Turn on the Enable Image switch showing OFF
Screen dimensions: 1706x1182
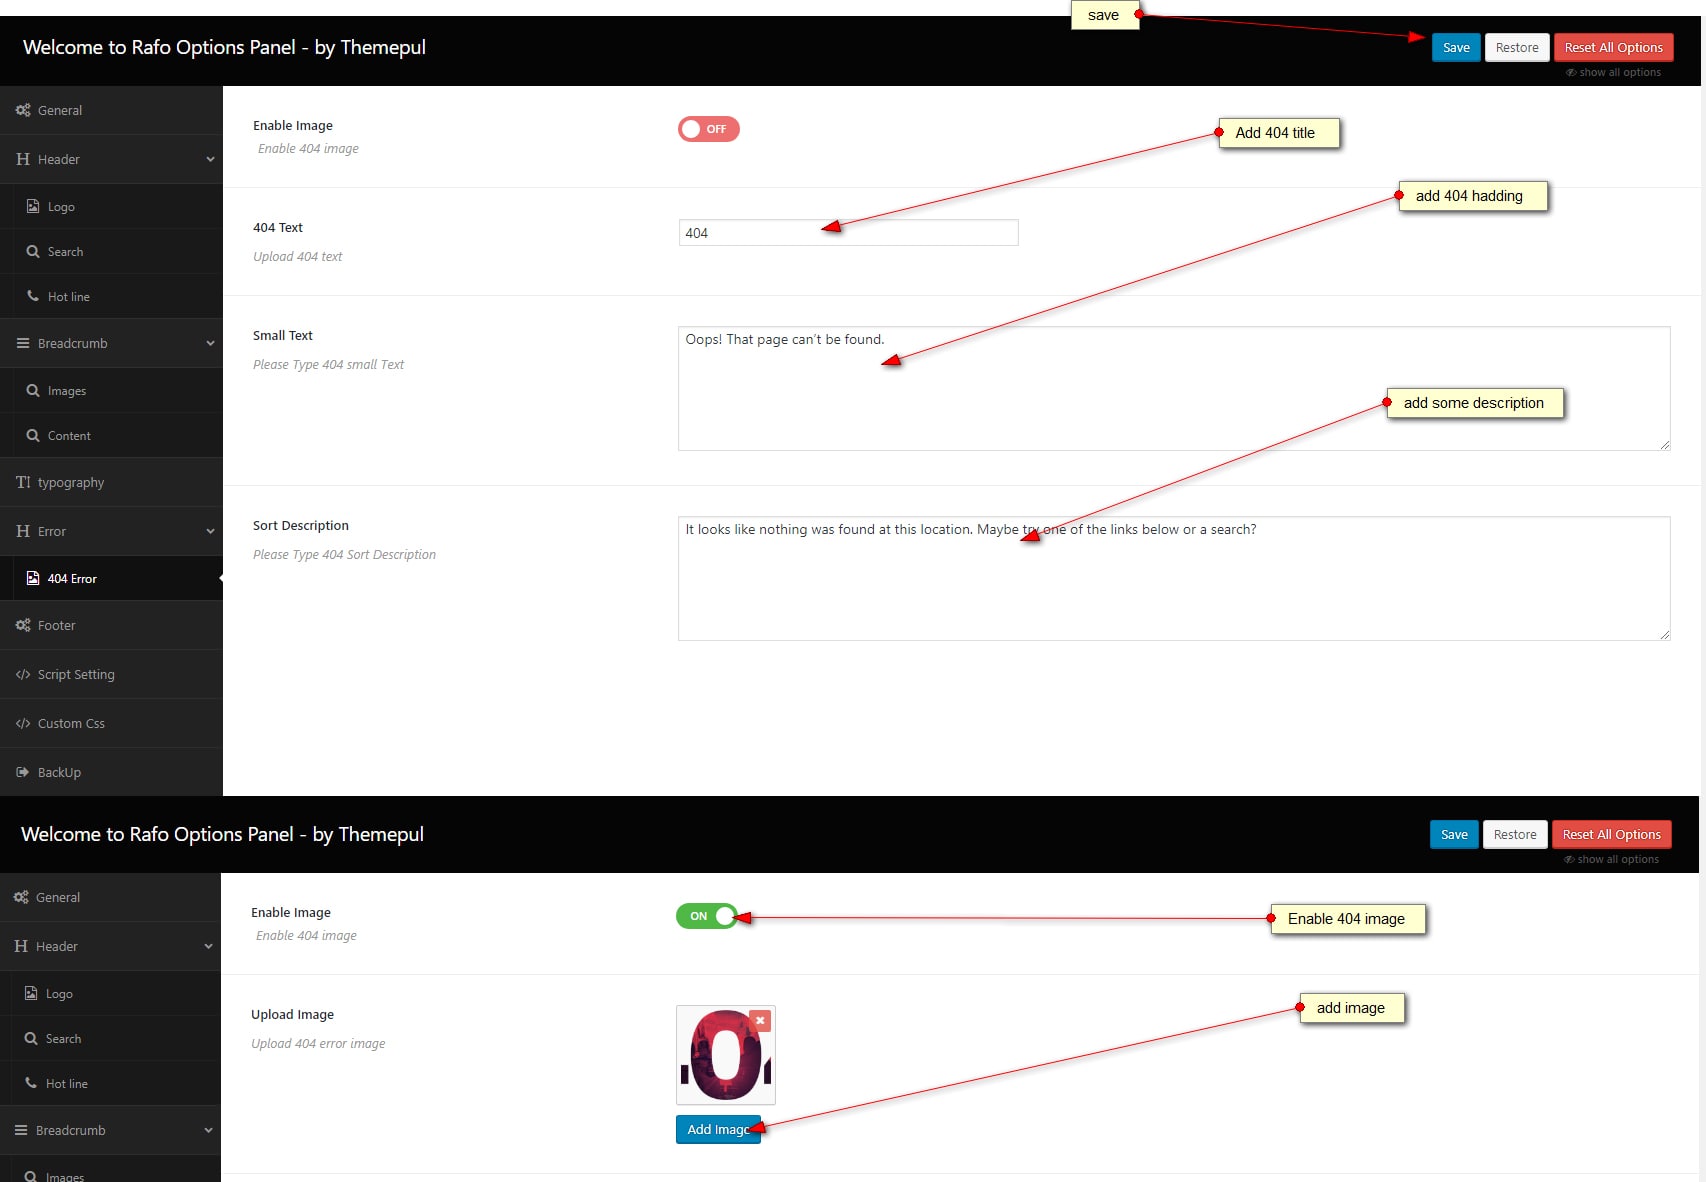point(709,129)
